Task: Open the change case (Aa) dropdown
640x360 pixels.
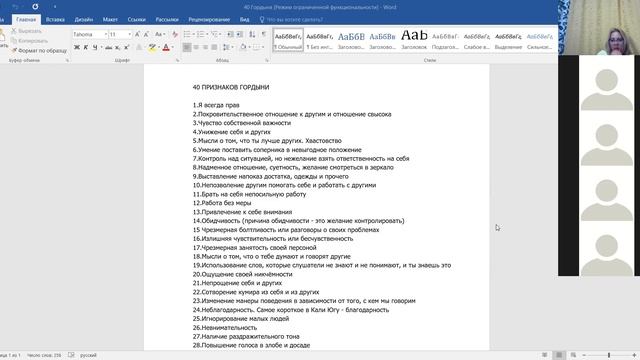Action: point(160,34)
